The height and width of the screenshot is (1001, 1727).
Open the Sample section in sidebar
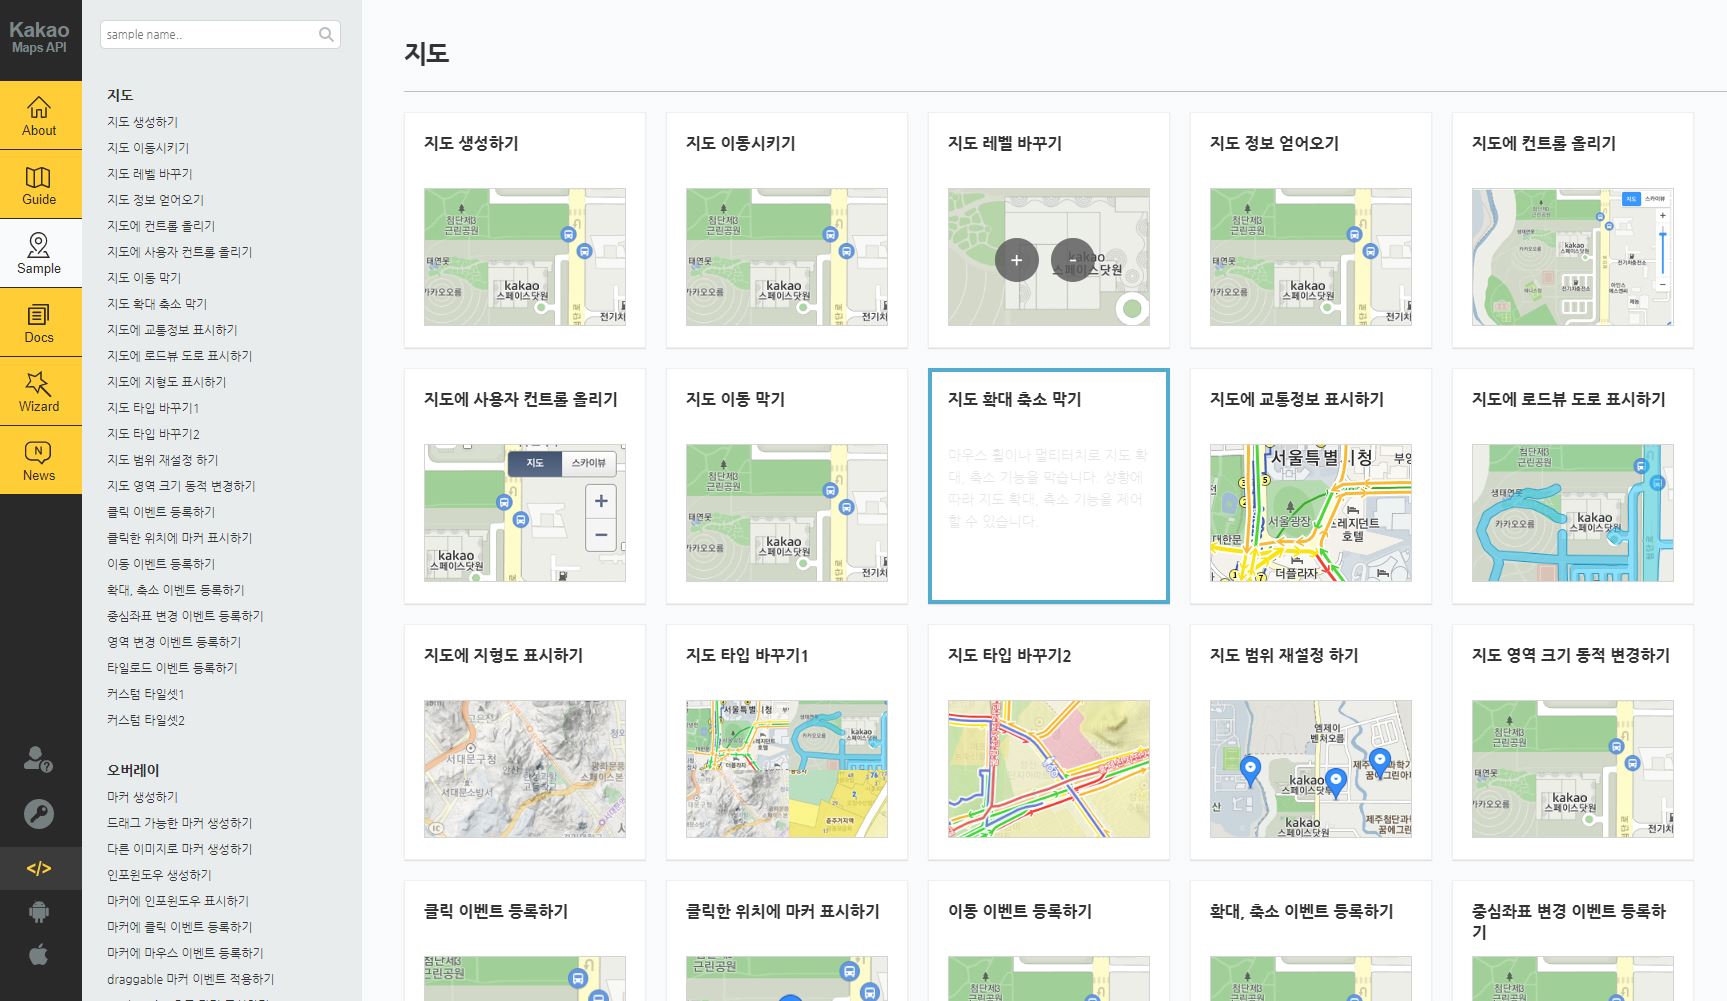pos(40,254)
